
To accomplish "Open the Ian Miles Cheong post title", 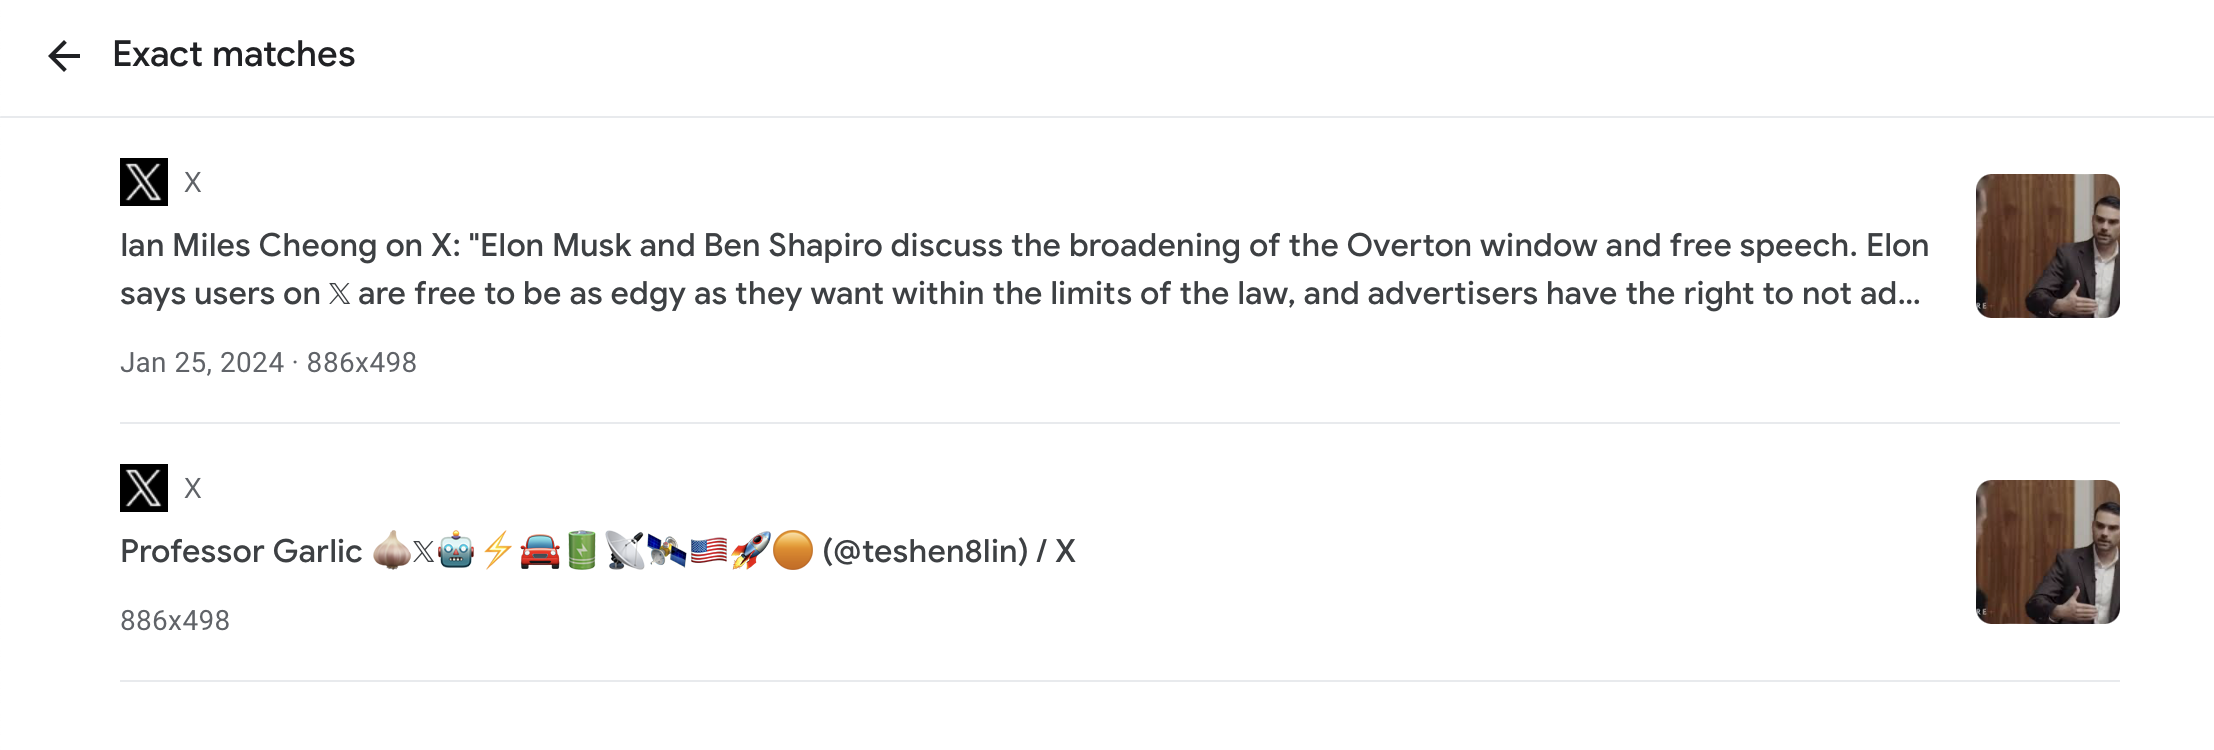I will pos(1024,269).
